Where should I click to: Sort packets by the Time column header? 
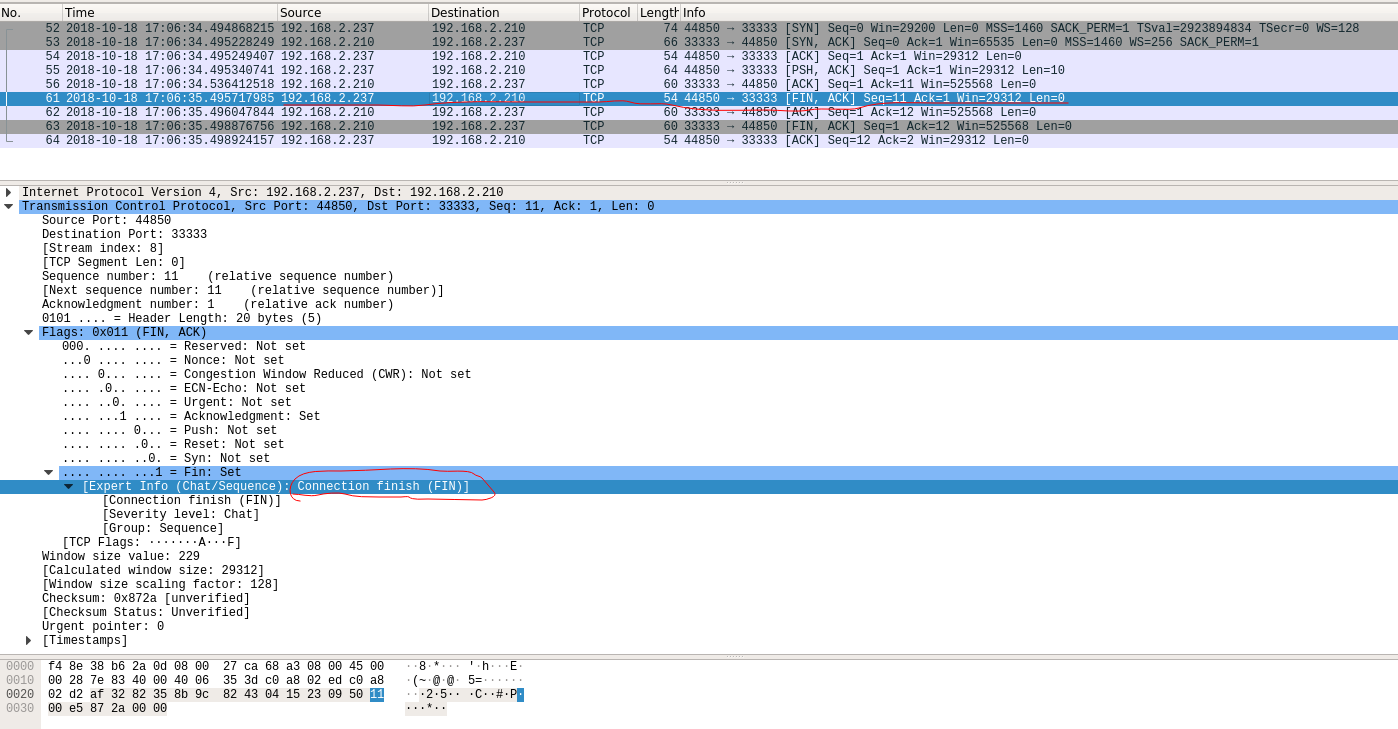[x=170, y=13]
